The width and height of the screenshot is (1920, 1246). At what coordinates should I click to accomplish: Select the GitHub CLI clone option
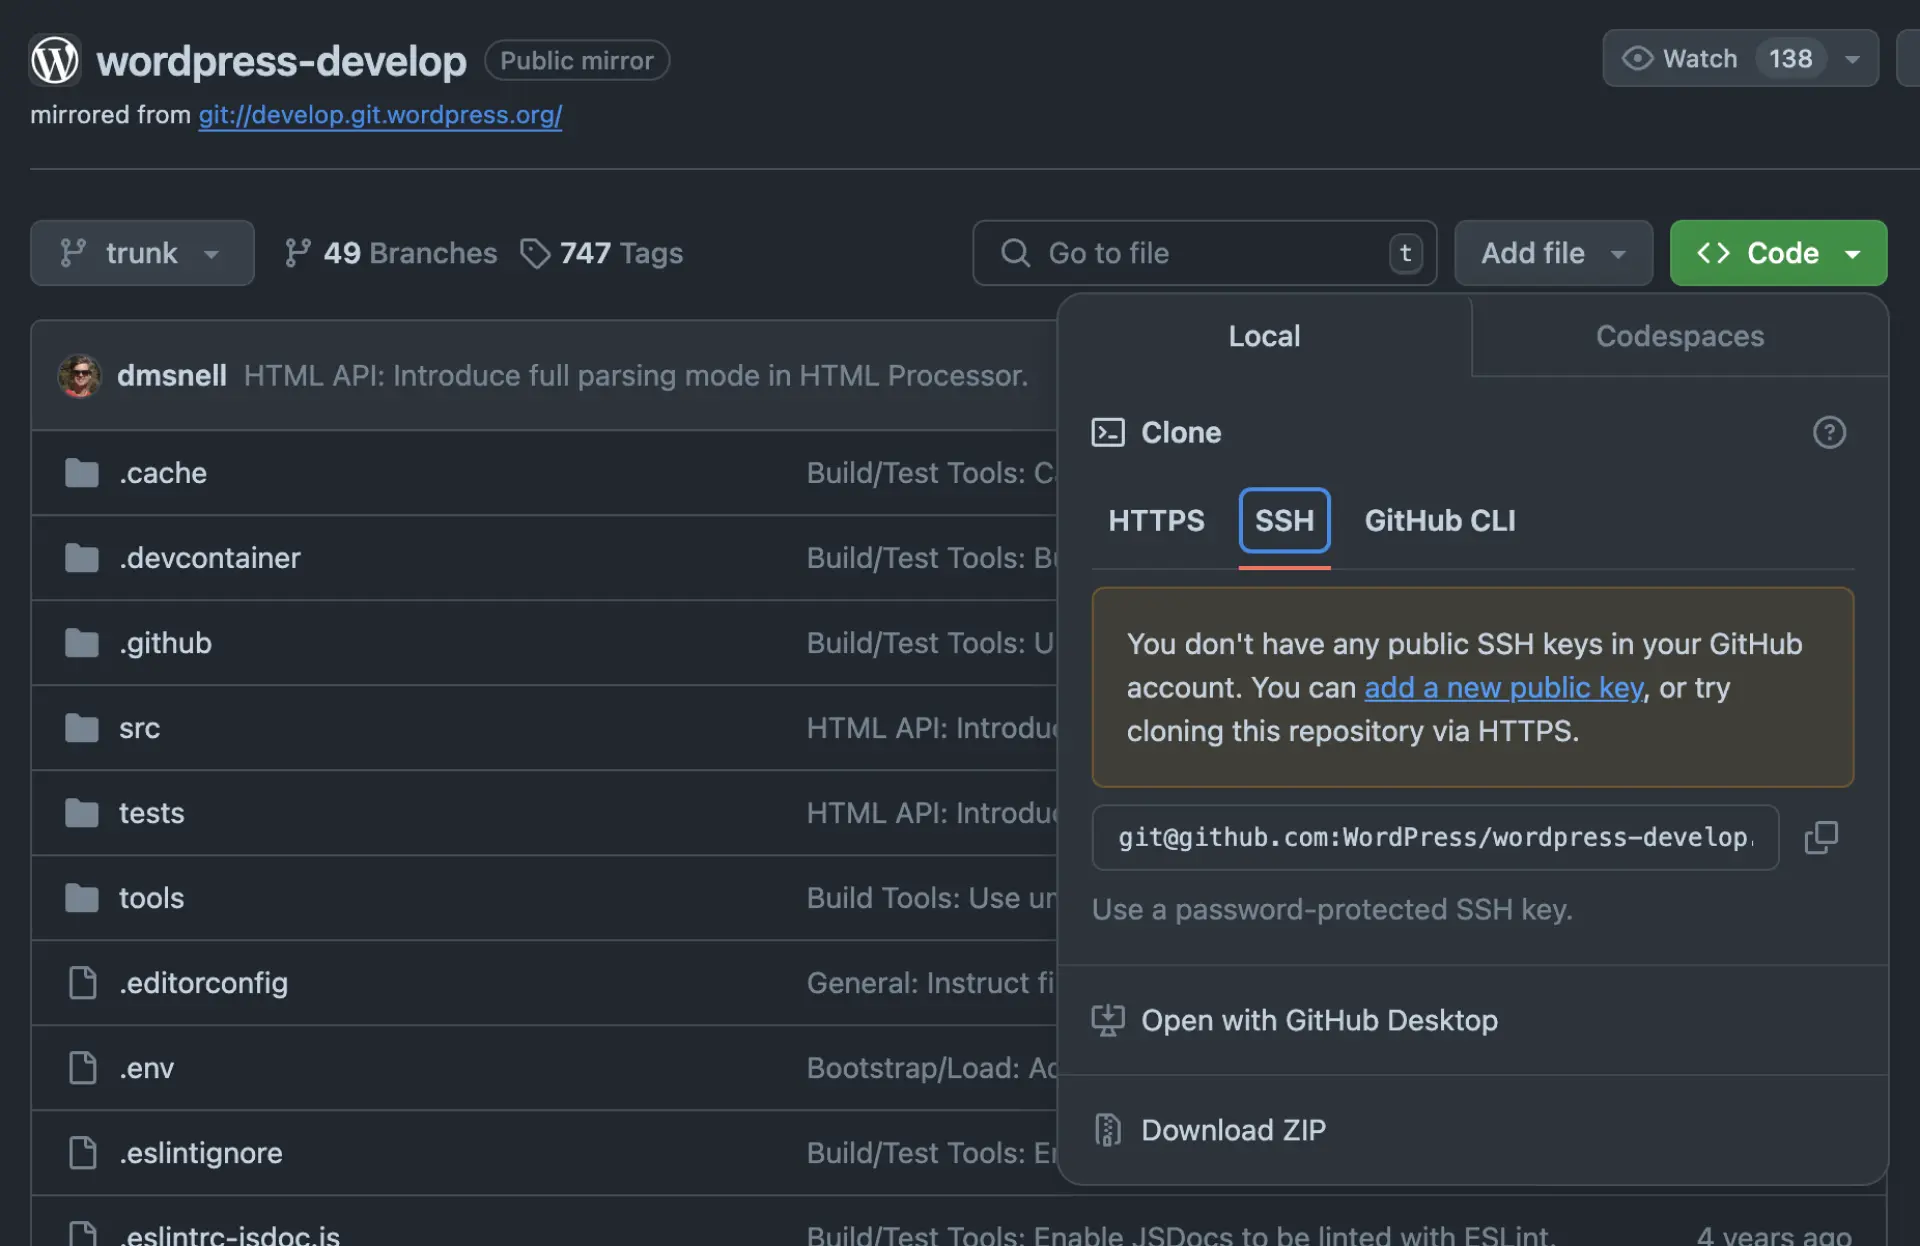1439,520
